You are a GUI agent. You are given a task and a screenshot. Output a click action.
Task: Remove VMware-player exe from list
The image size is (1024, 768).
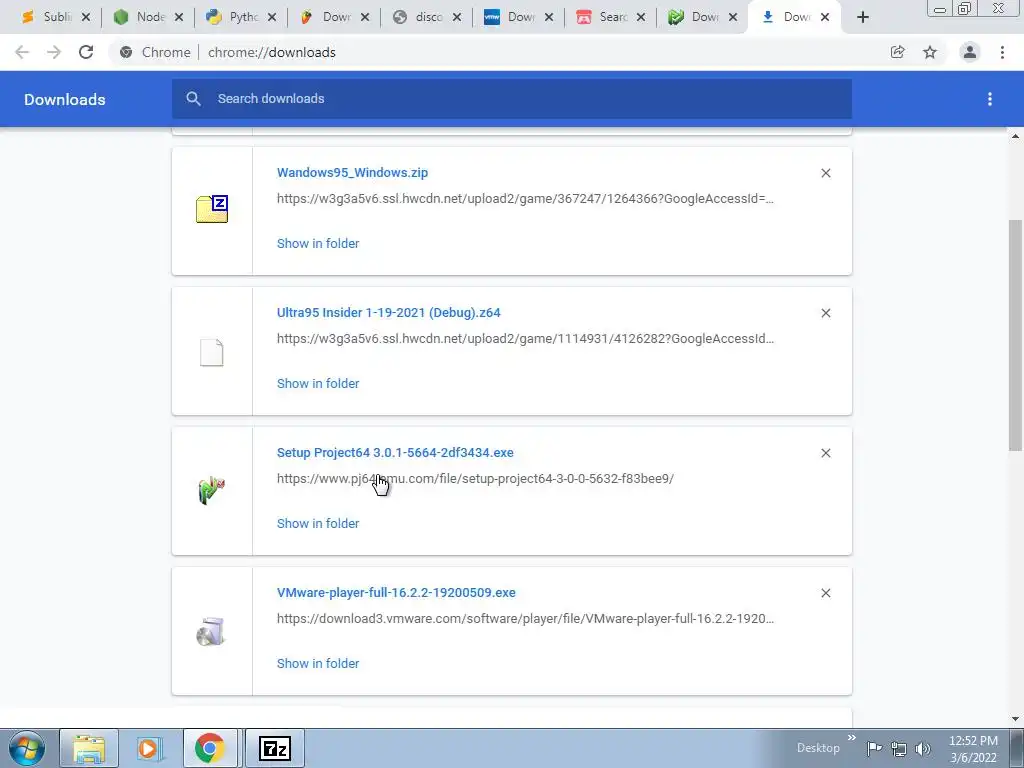tap(825, 593)
